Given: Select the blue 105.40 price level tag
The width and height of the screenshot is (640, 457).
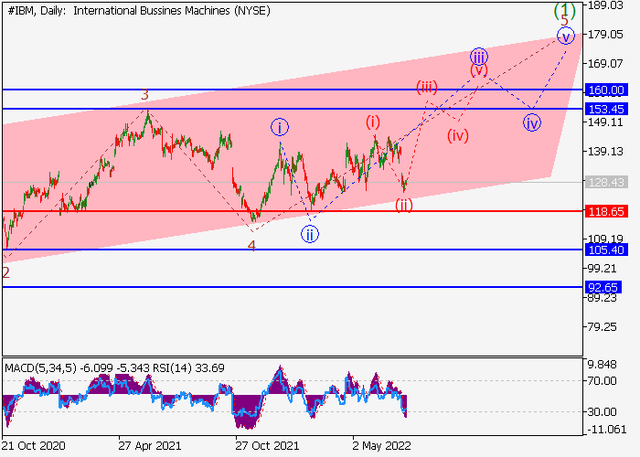Looking at the screenshot, I should (x=606, y=250).
